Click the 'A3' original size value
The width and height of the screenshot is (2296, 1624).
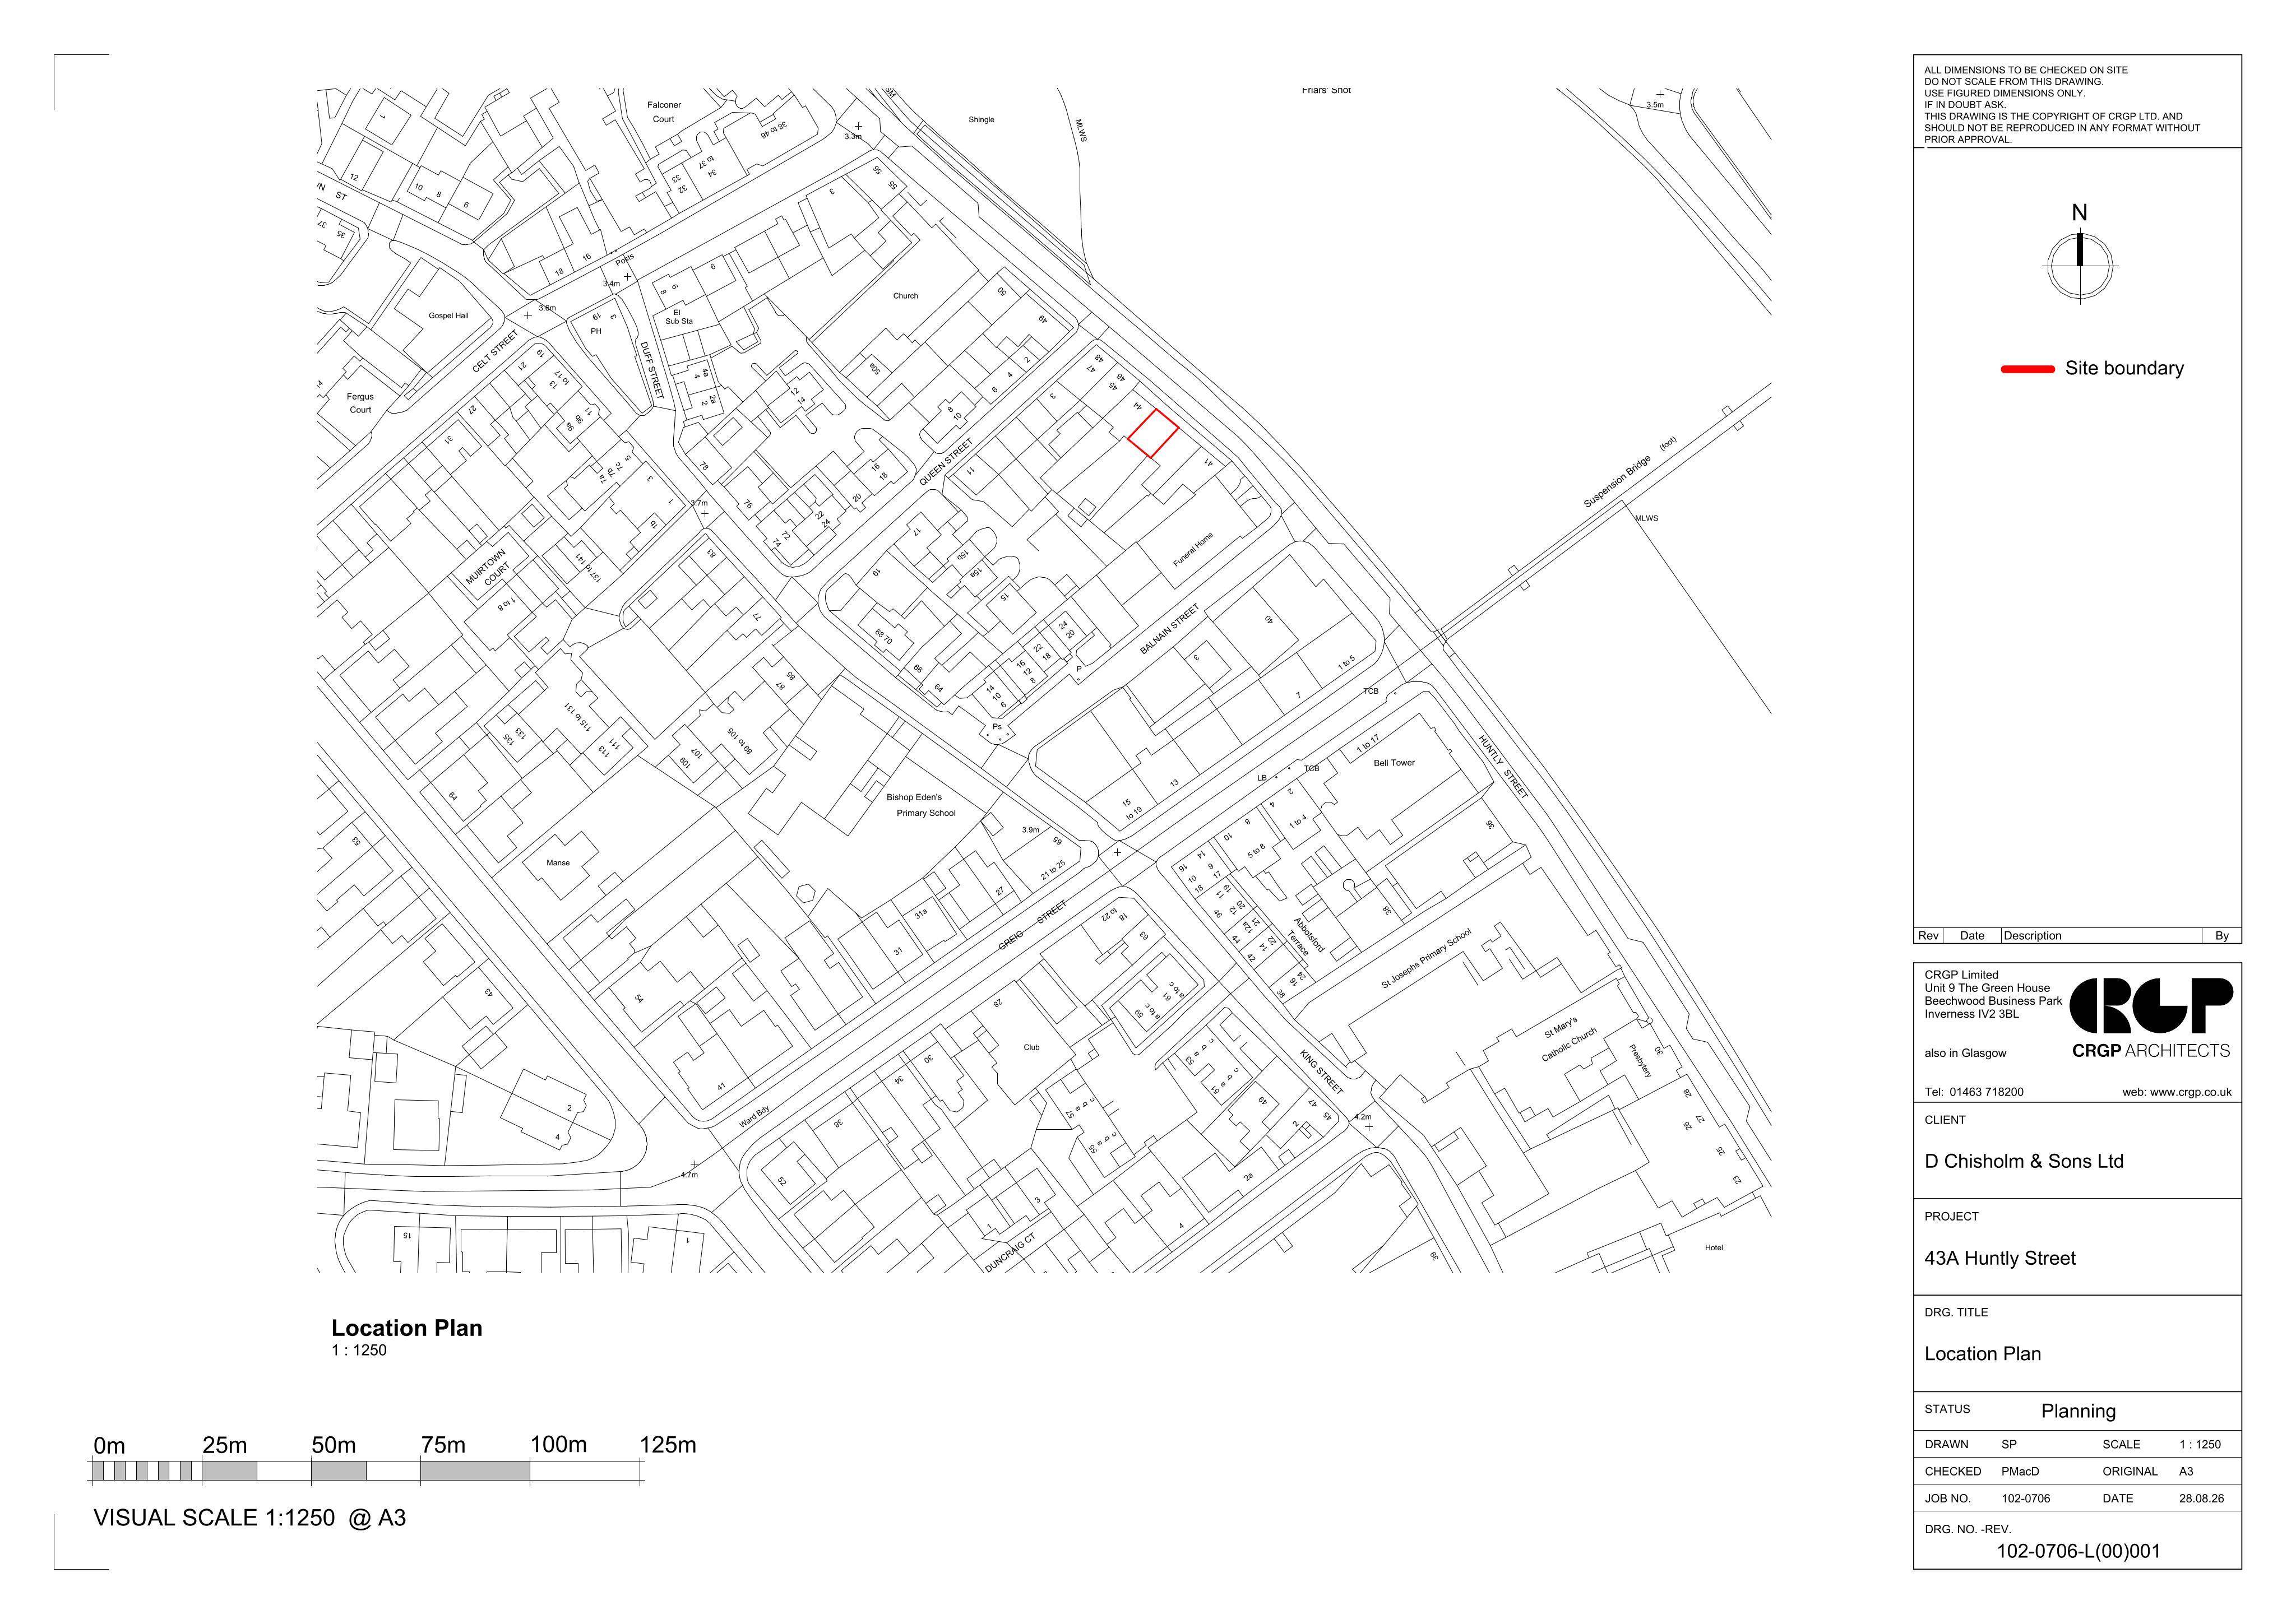click(x=2186, y=1471)
